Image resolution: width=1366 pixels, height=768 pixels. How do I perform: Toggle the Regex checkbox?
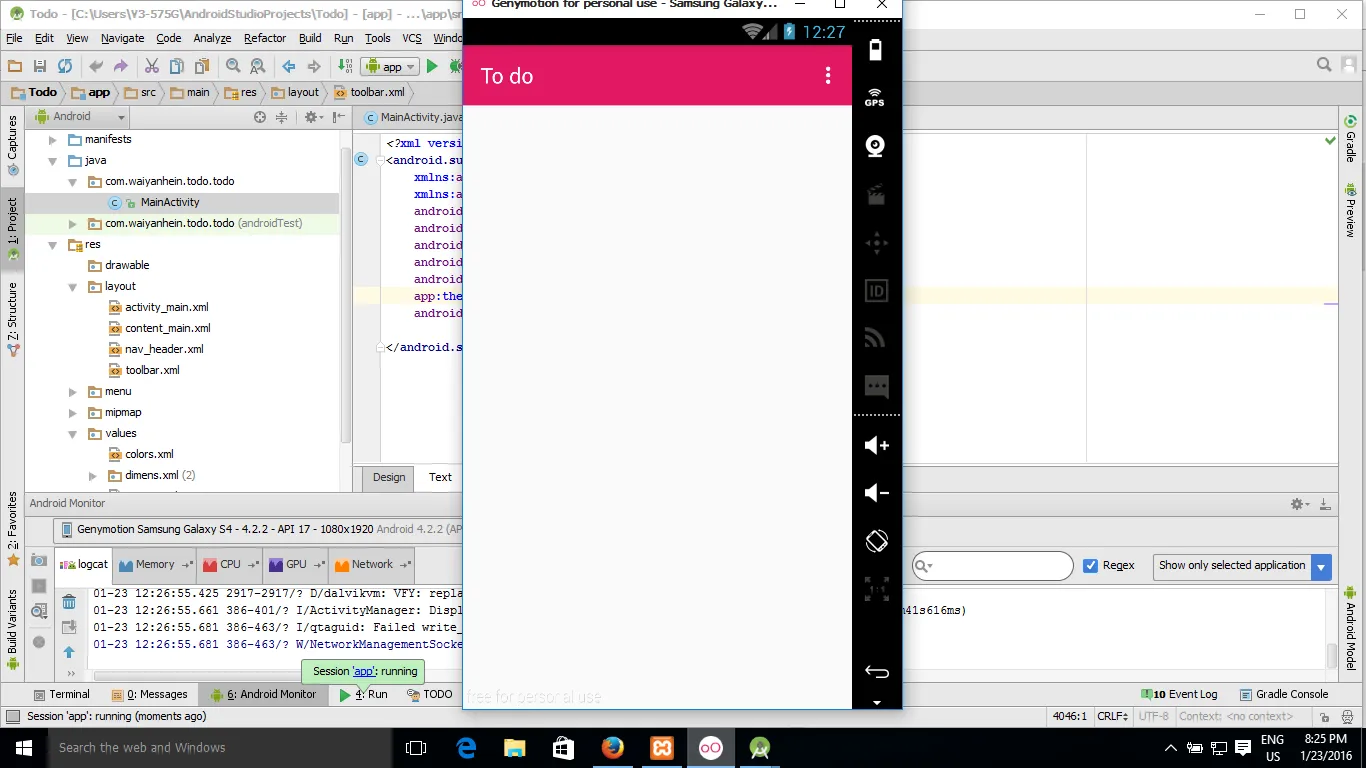pyautogui.click(x=1091, y=565)
